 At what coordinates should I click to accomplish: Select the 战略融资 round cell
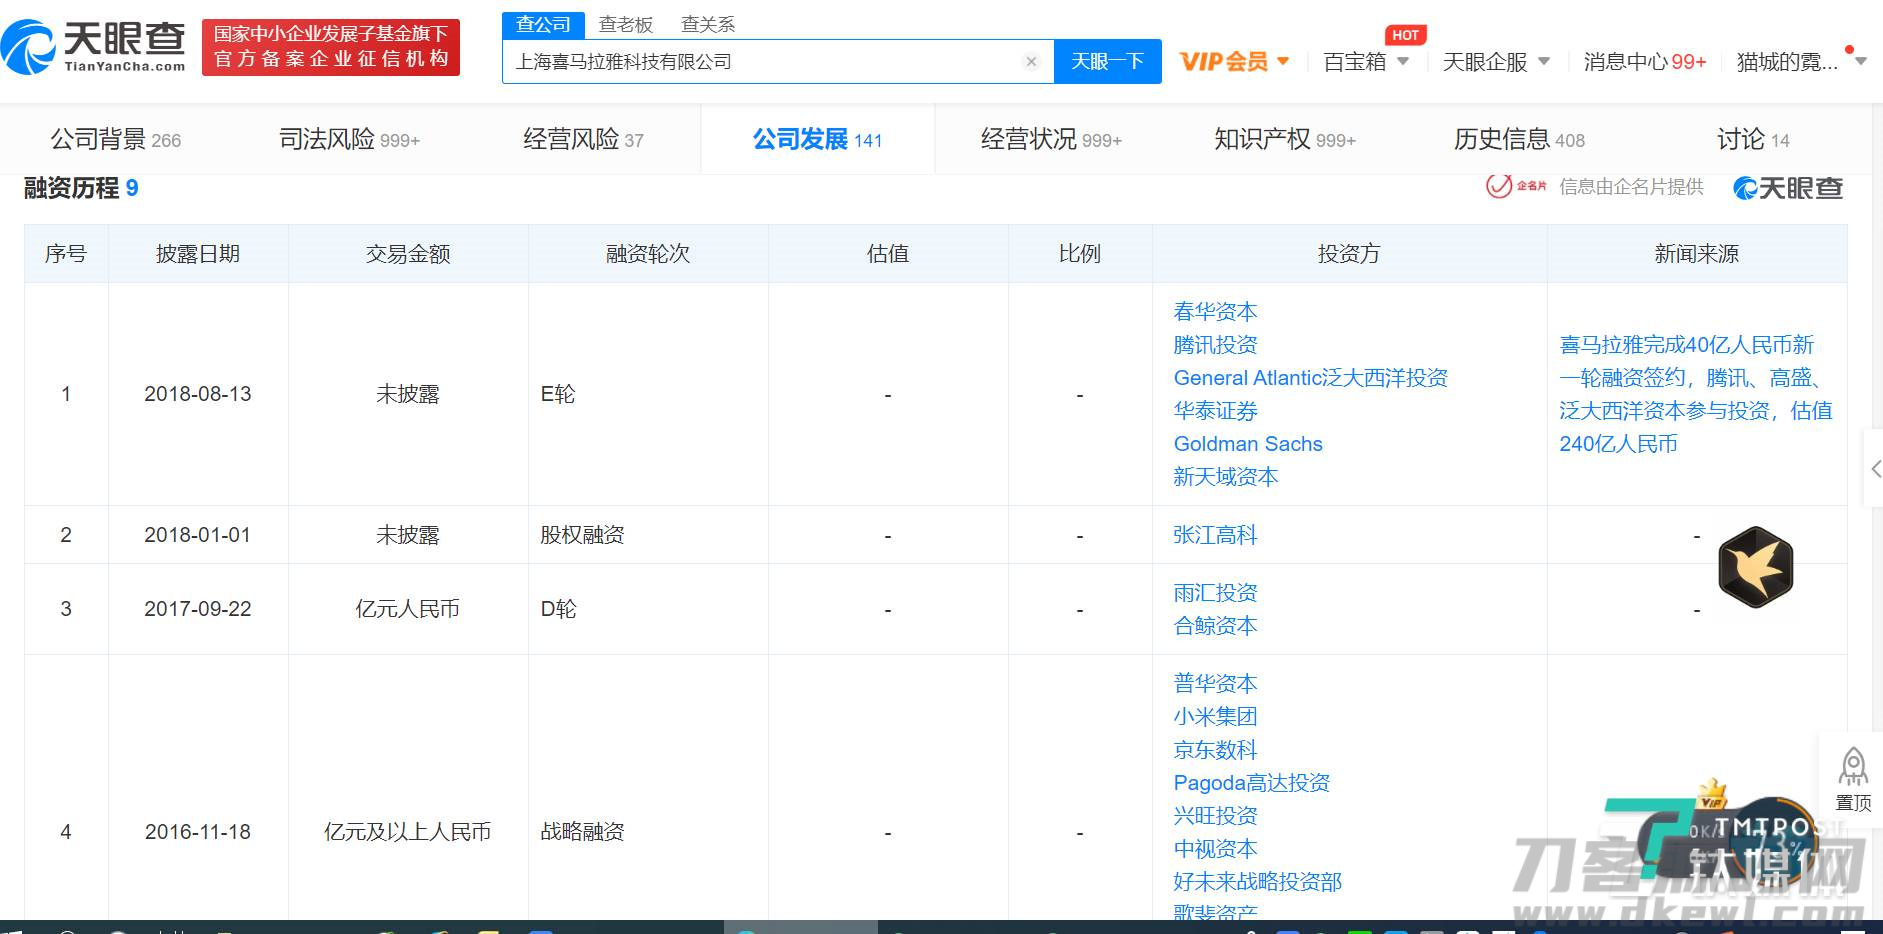click(x=648, y=832)
